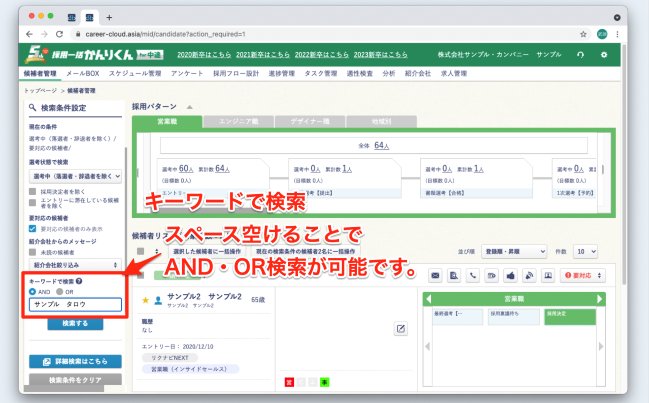
Task: Click the red 営 square badge
Action: click(x=289, y=382)
